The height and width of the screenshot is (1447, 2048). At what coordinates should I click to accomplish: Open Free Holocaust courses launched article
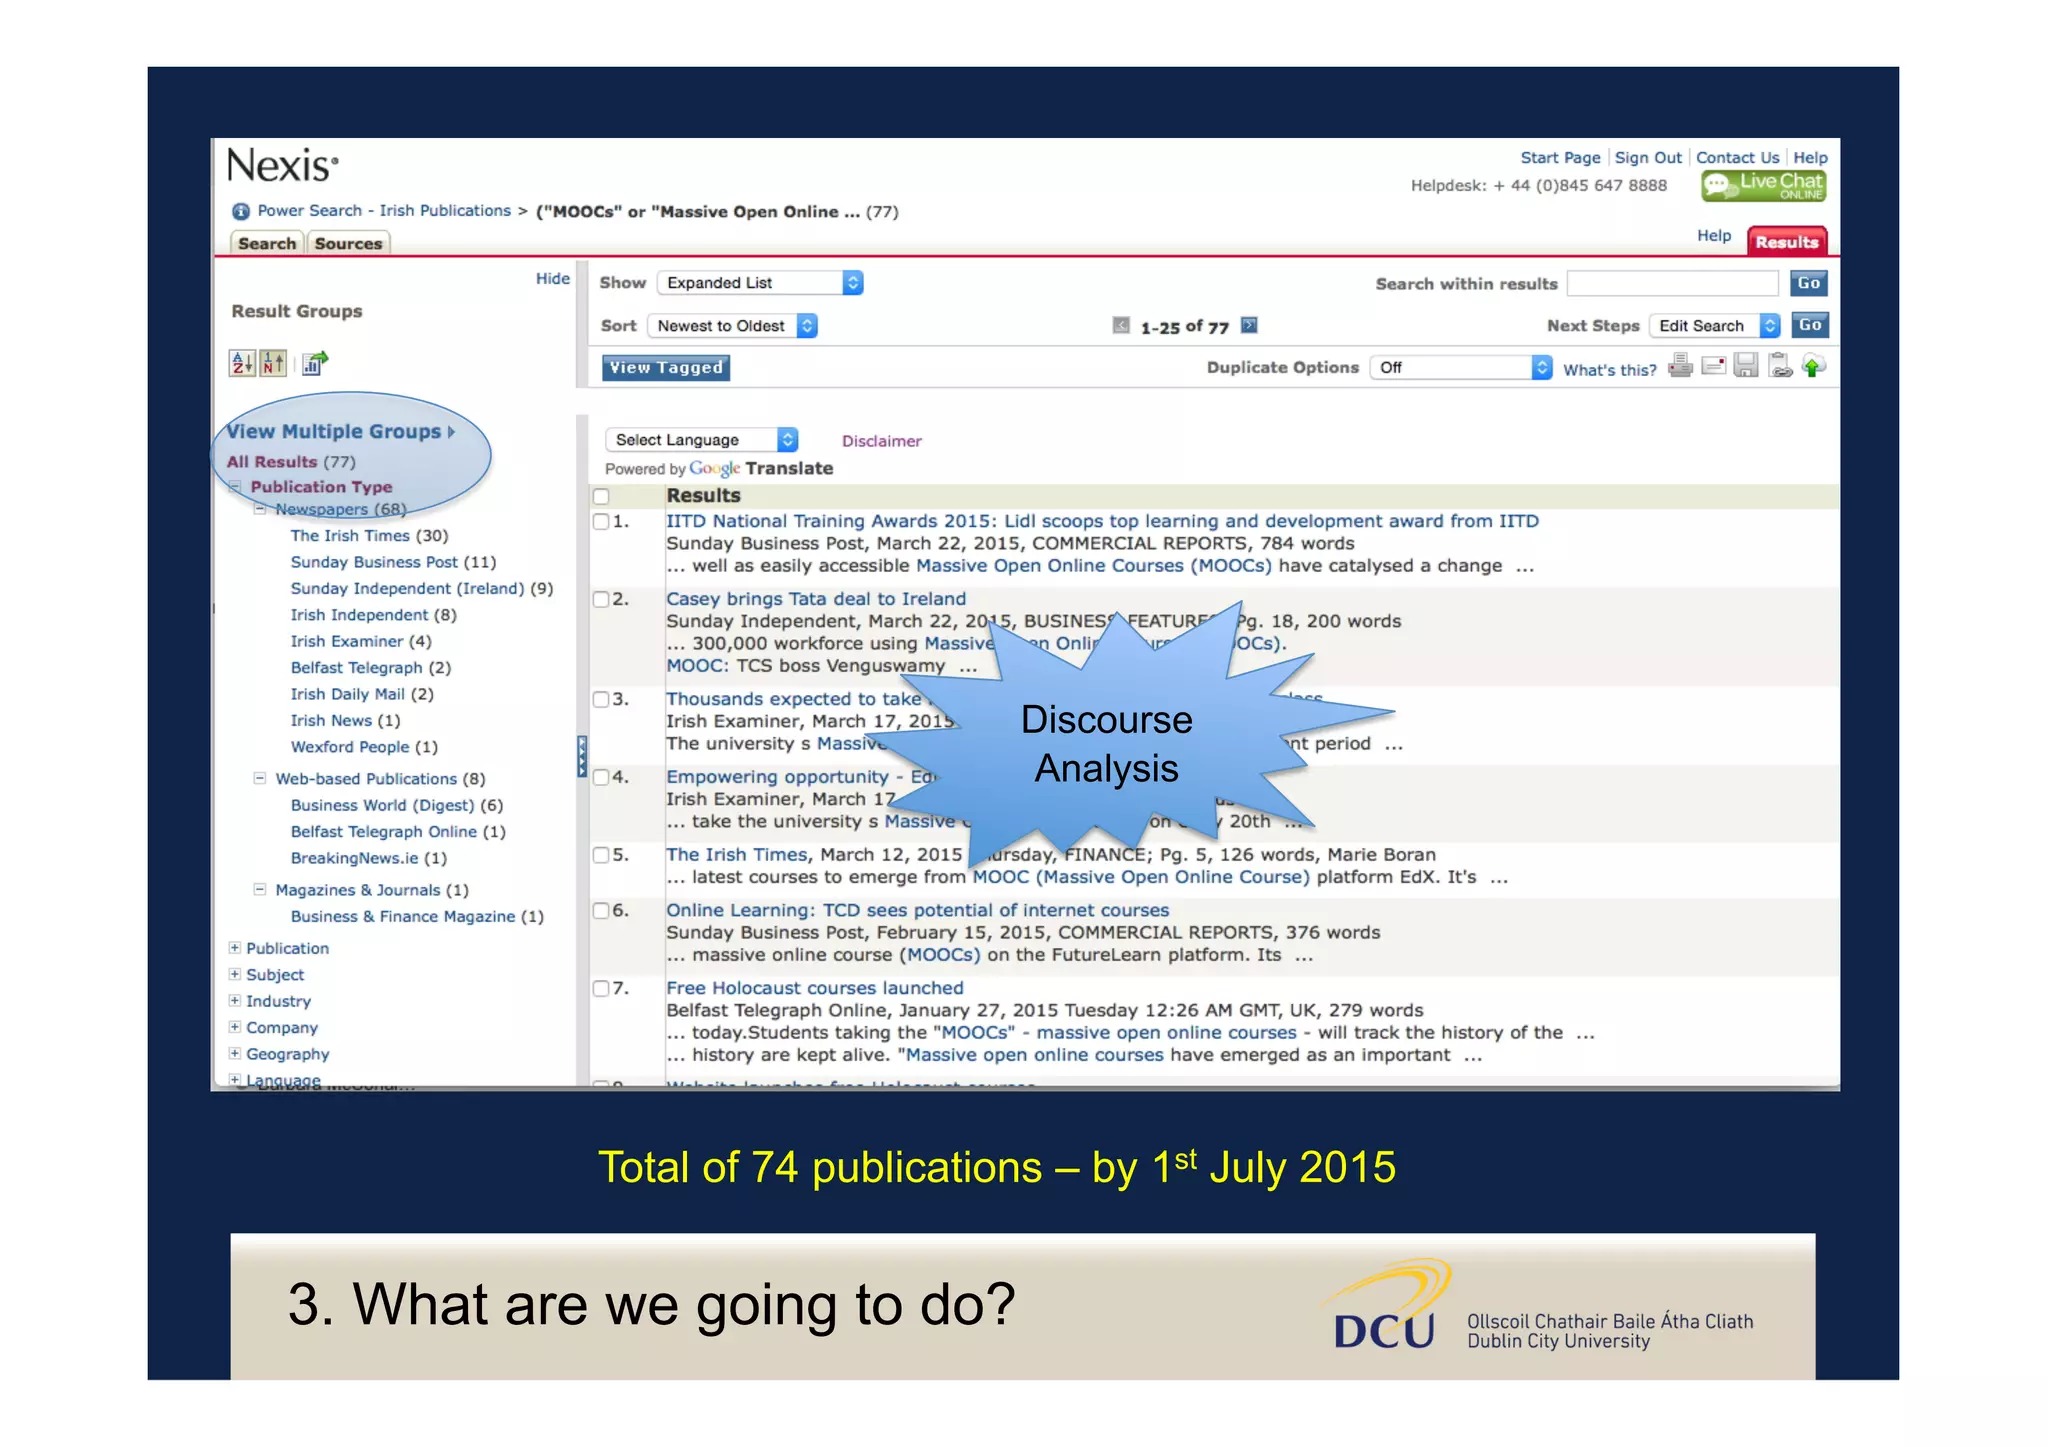[815, 988]
